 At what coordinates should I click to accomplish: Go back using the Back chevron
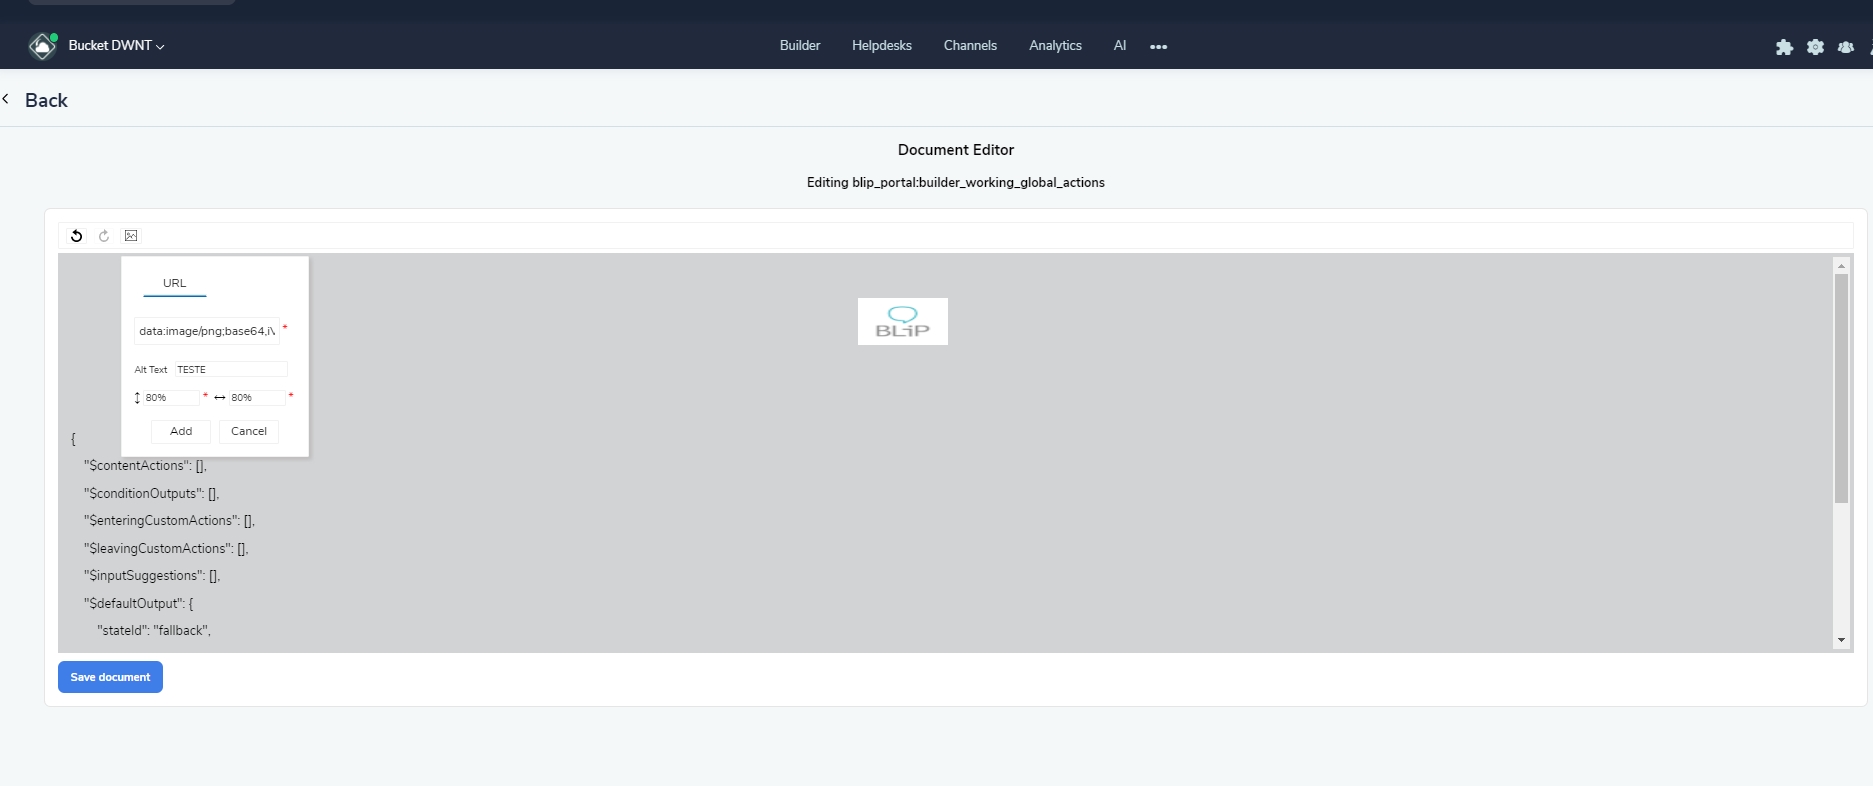pos(6,99)
